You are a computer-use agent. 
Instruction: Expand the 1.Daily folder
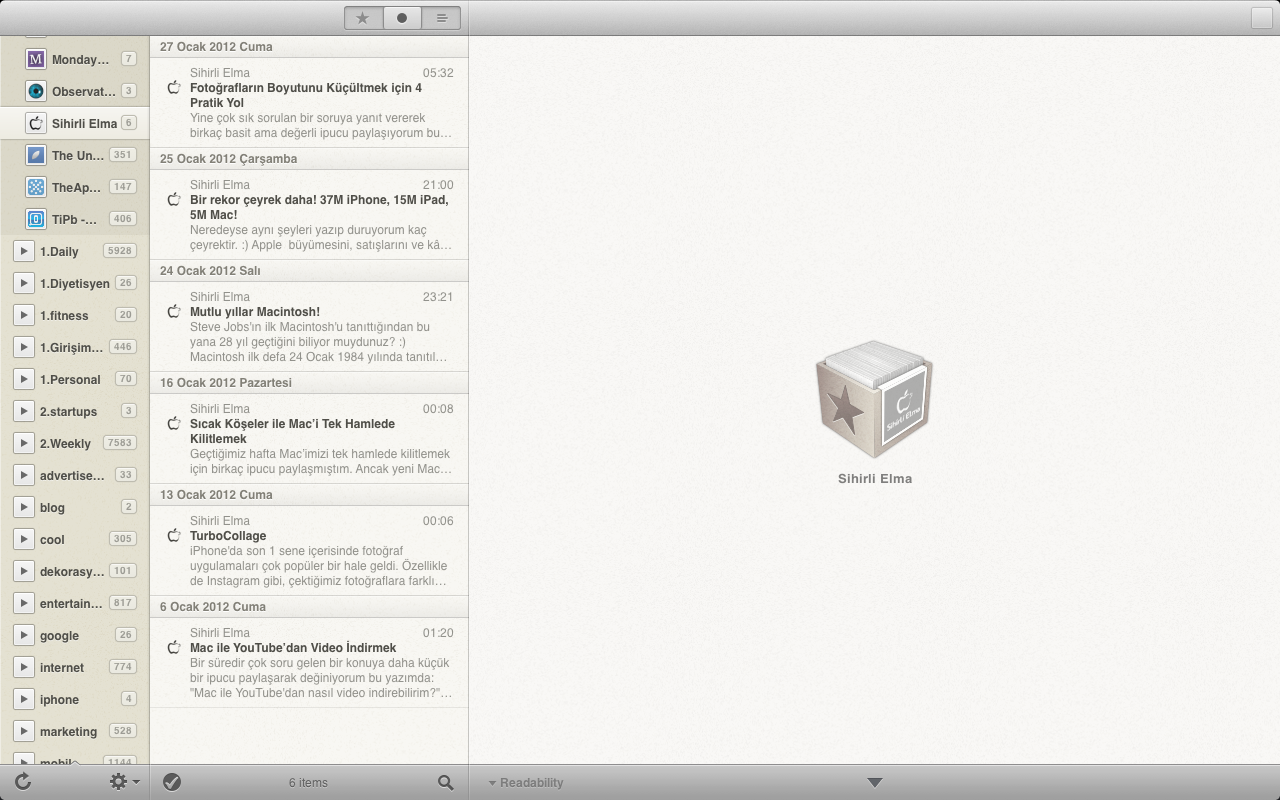(24, 251)
